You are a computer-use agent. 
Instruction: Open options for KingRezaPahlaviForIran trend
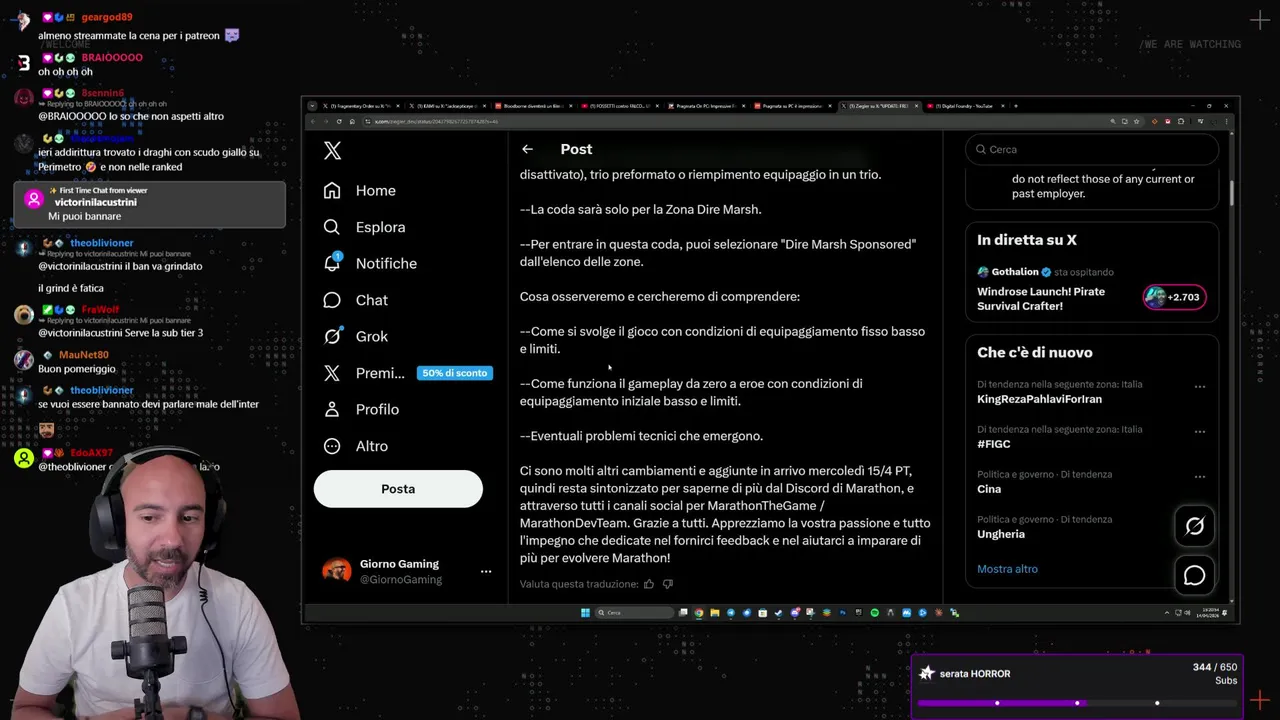coord(1200,387)
